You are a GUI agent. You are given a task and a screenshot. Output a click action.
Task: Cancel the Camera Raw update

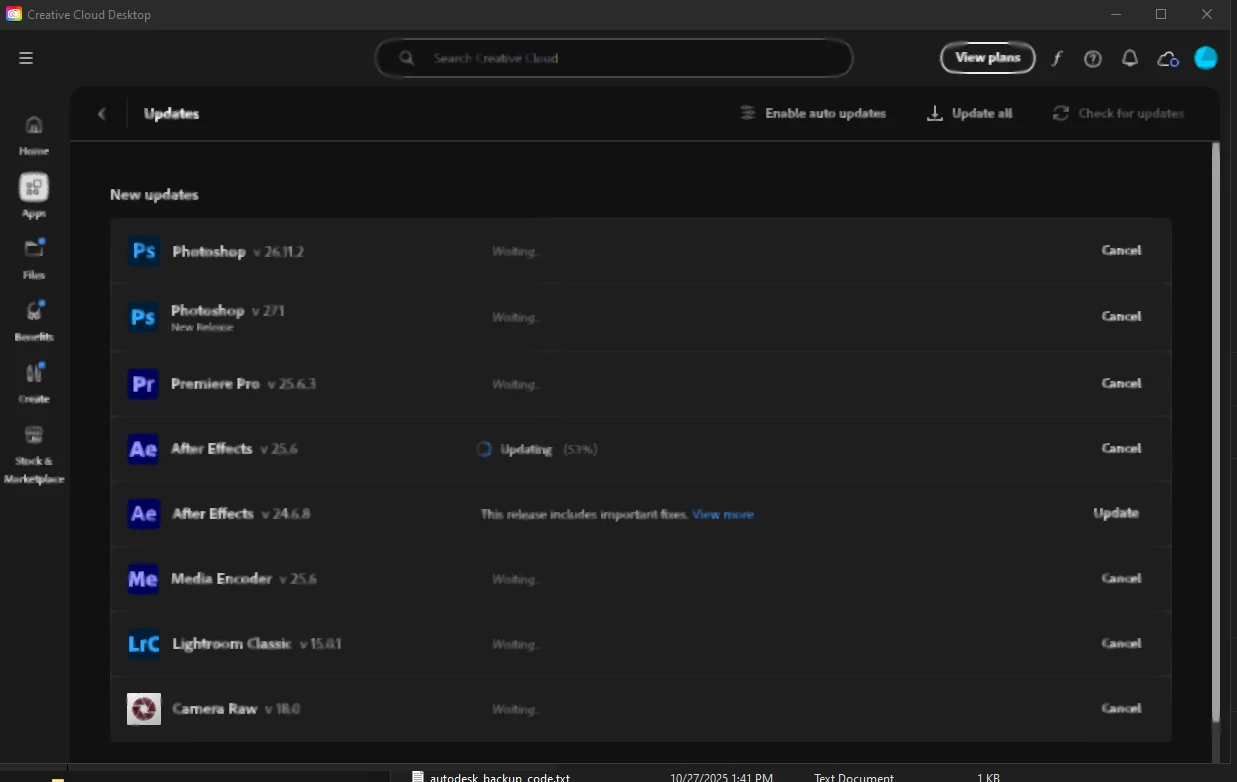pyautogui.click(x=1121, y=708)
